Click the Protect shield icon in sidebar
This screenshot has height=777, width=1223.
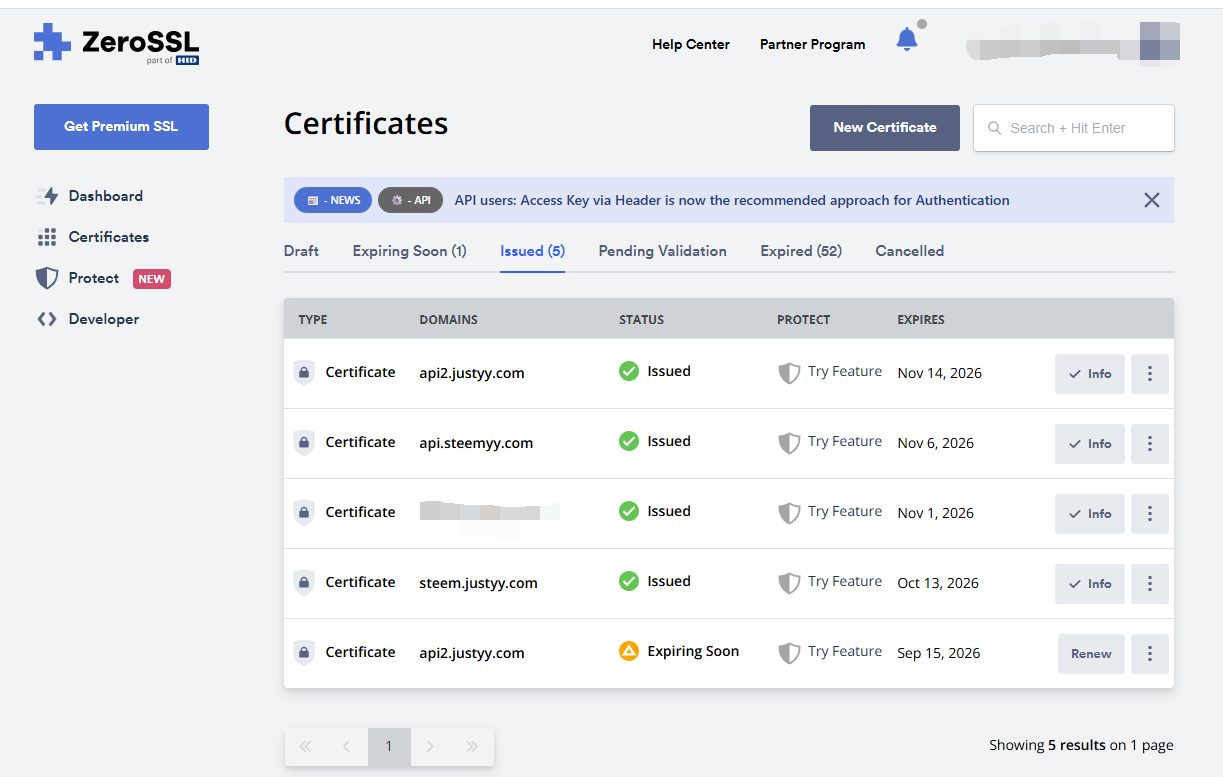[x=47, y=278]
